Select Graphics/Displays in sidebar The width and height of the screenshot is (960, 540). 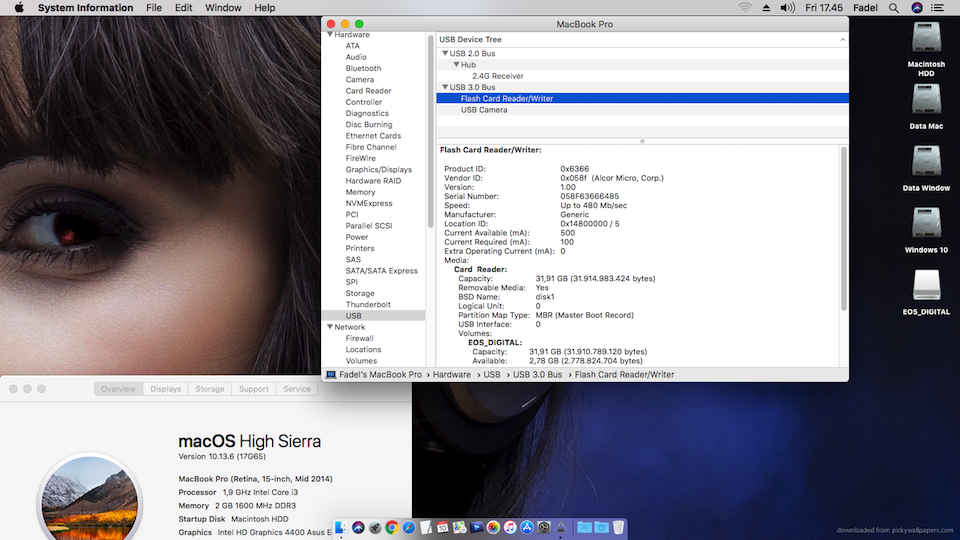point(378,170)
